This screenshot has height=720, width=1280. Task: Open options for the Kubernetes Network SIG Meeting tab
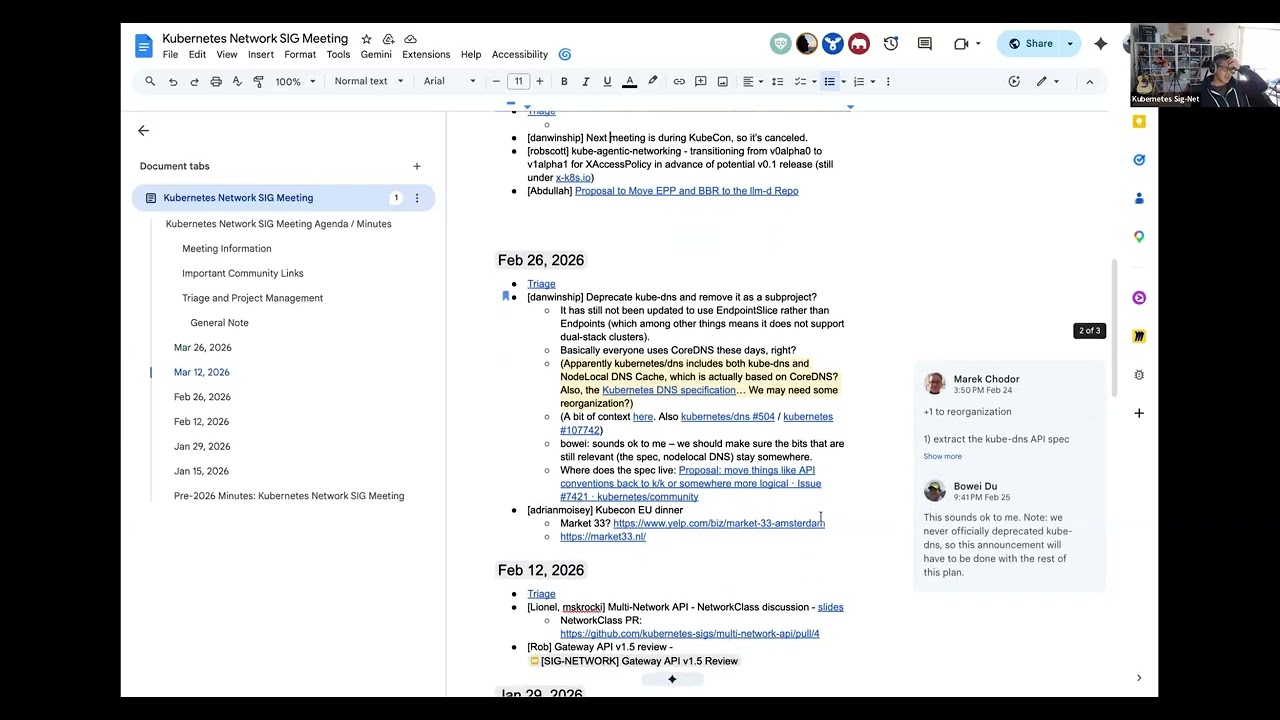pos(417,198)
